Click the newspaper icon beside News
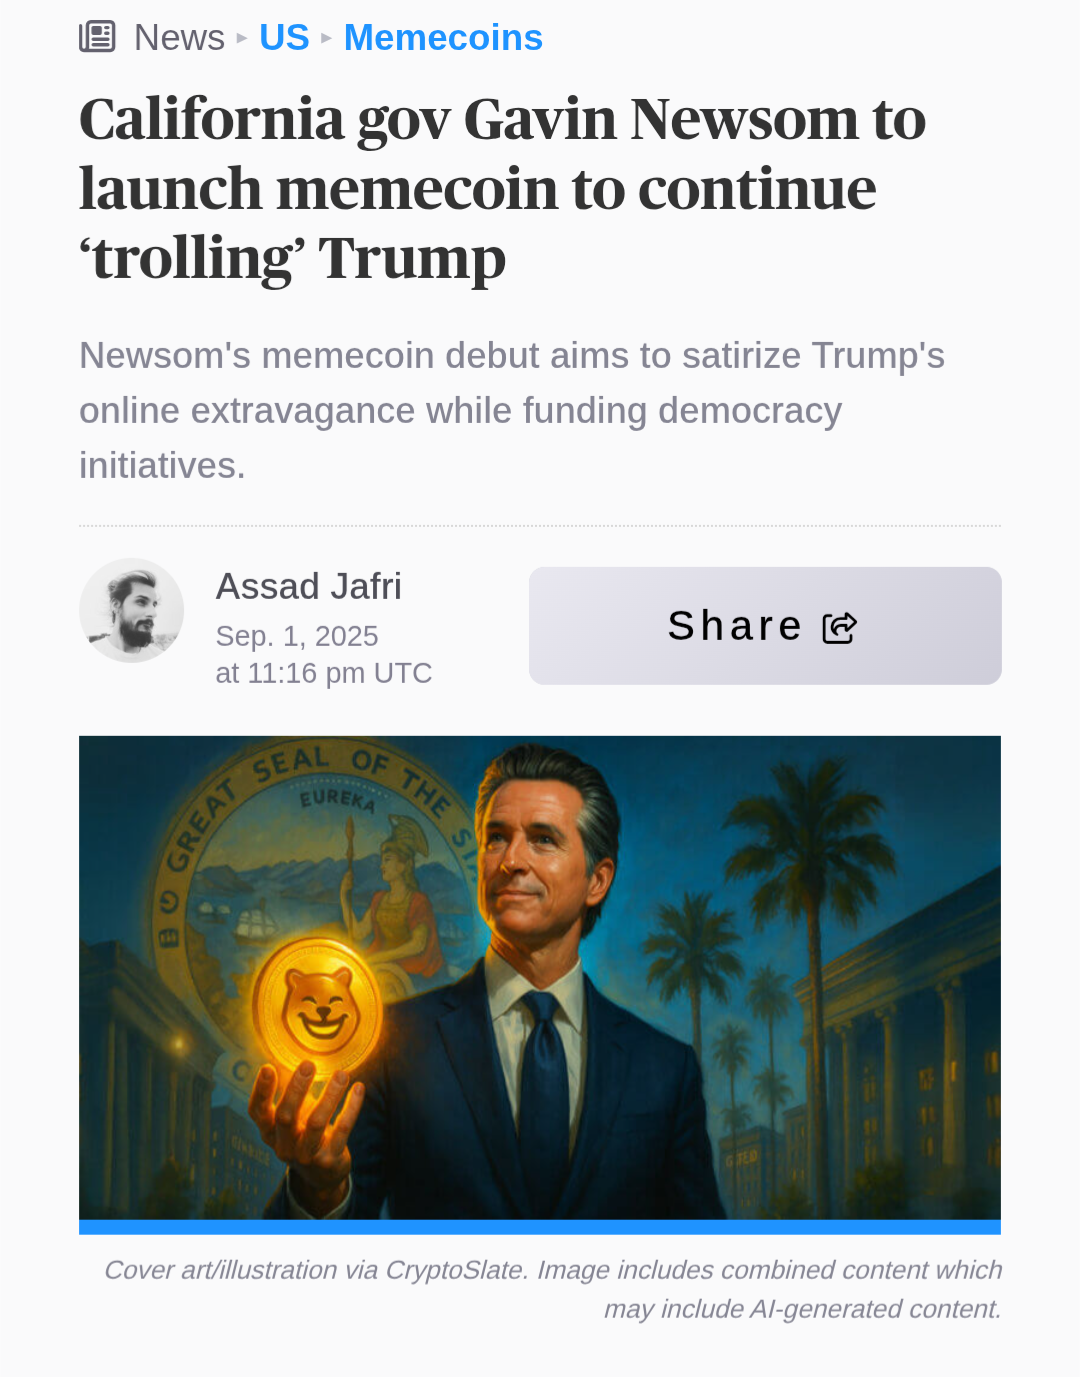The image size is (1080, 1377). (97, 37)
